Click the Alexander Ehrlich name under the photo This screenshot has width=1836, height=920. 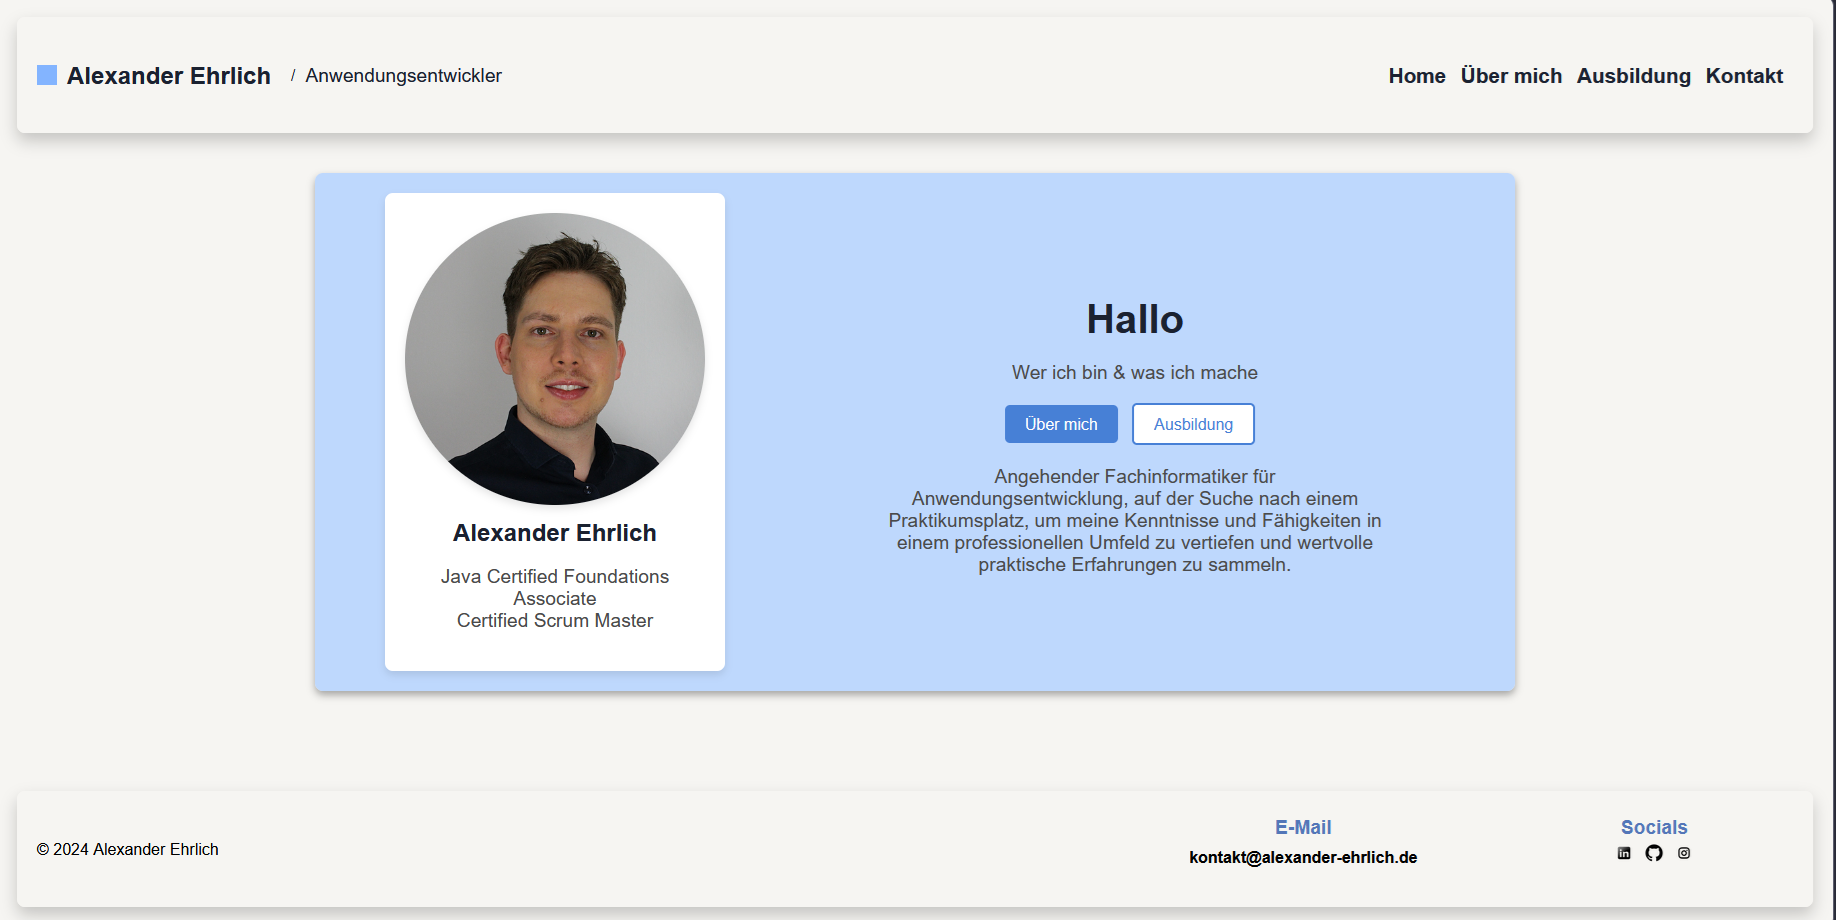coord(555,533)
